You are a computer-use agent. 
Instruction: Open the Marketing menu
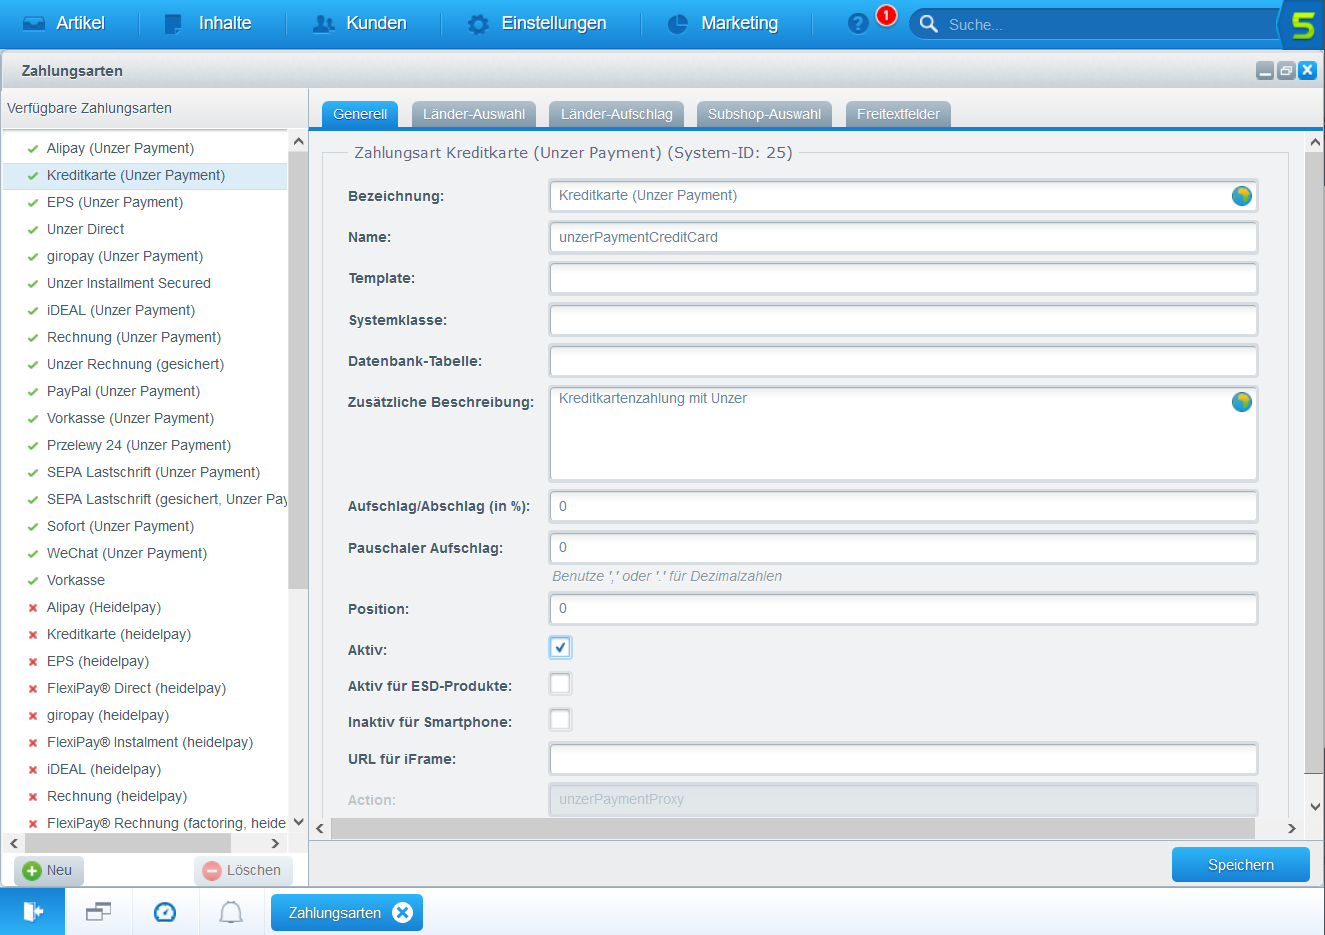(x=723, y=23)
